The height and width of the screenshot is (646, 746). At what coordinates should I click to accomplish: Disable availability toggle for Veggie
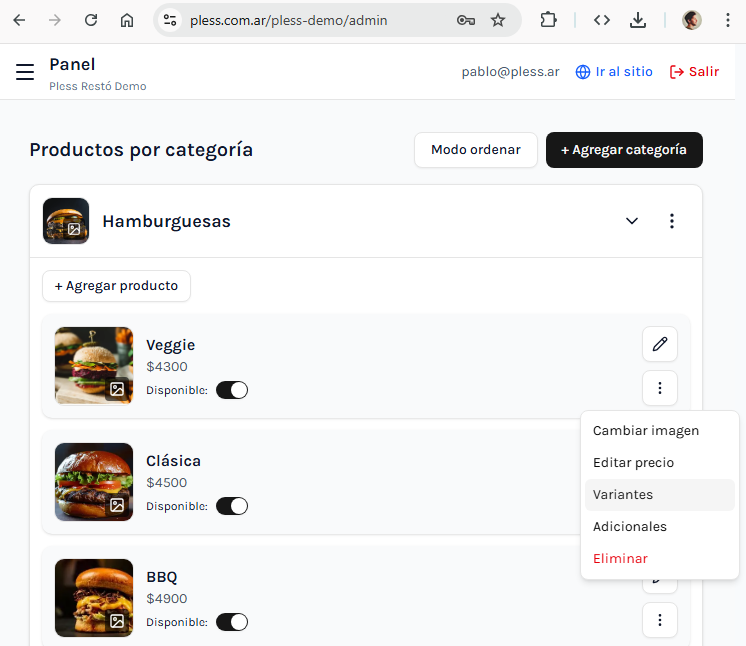coord(232,390)
